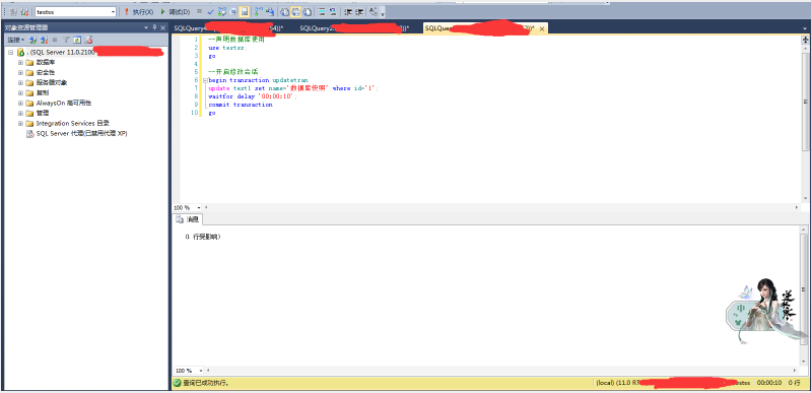Open the 消息 messages tab

coord(187,220)
